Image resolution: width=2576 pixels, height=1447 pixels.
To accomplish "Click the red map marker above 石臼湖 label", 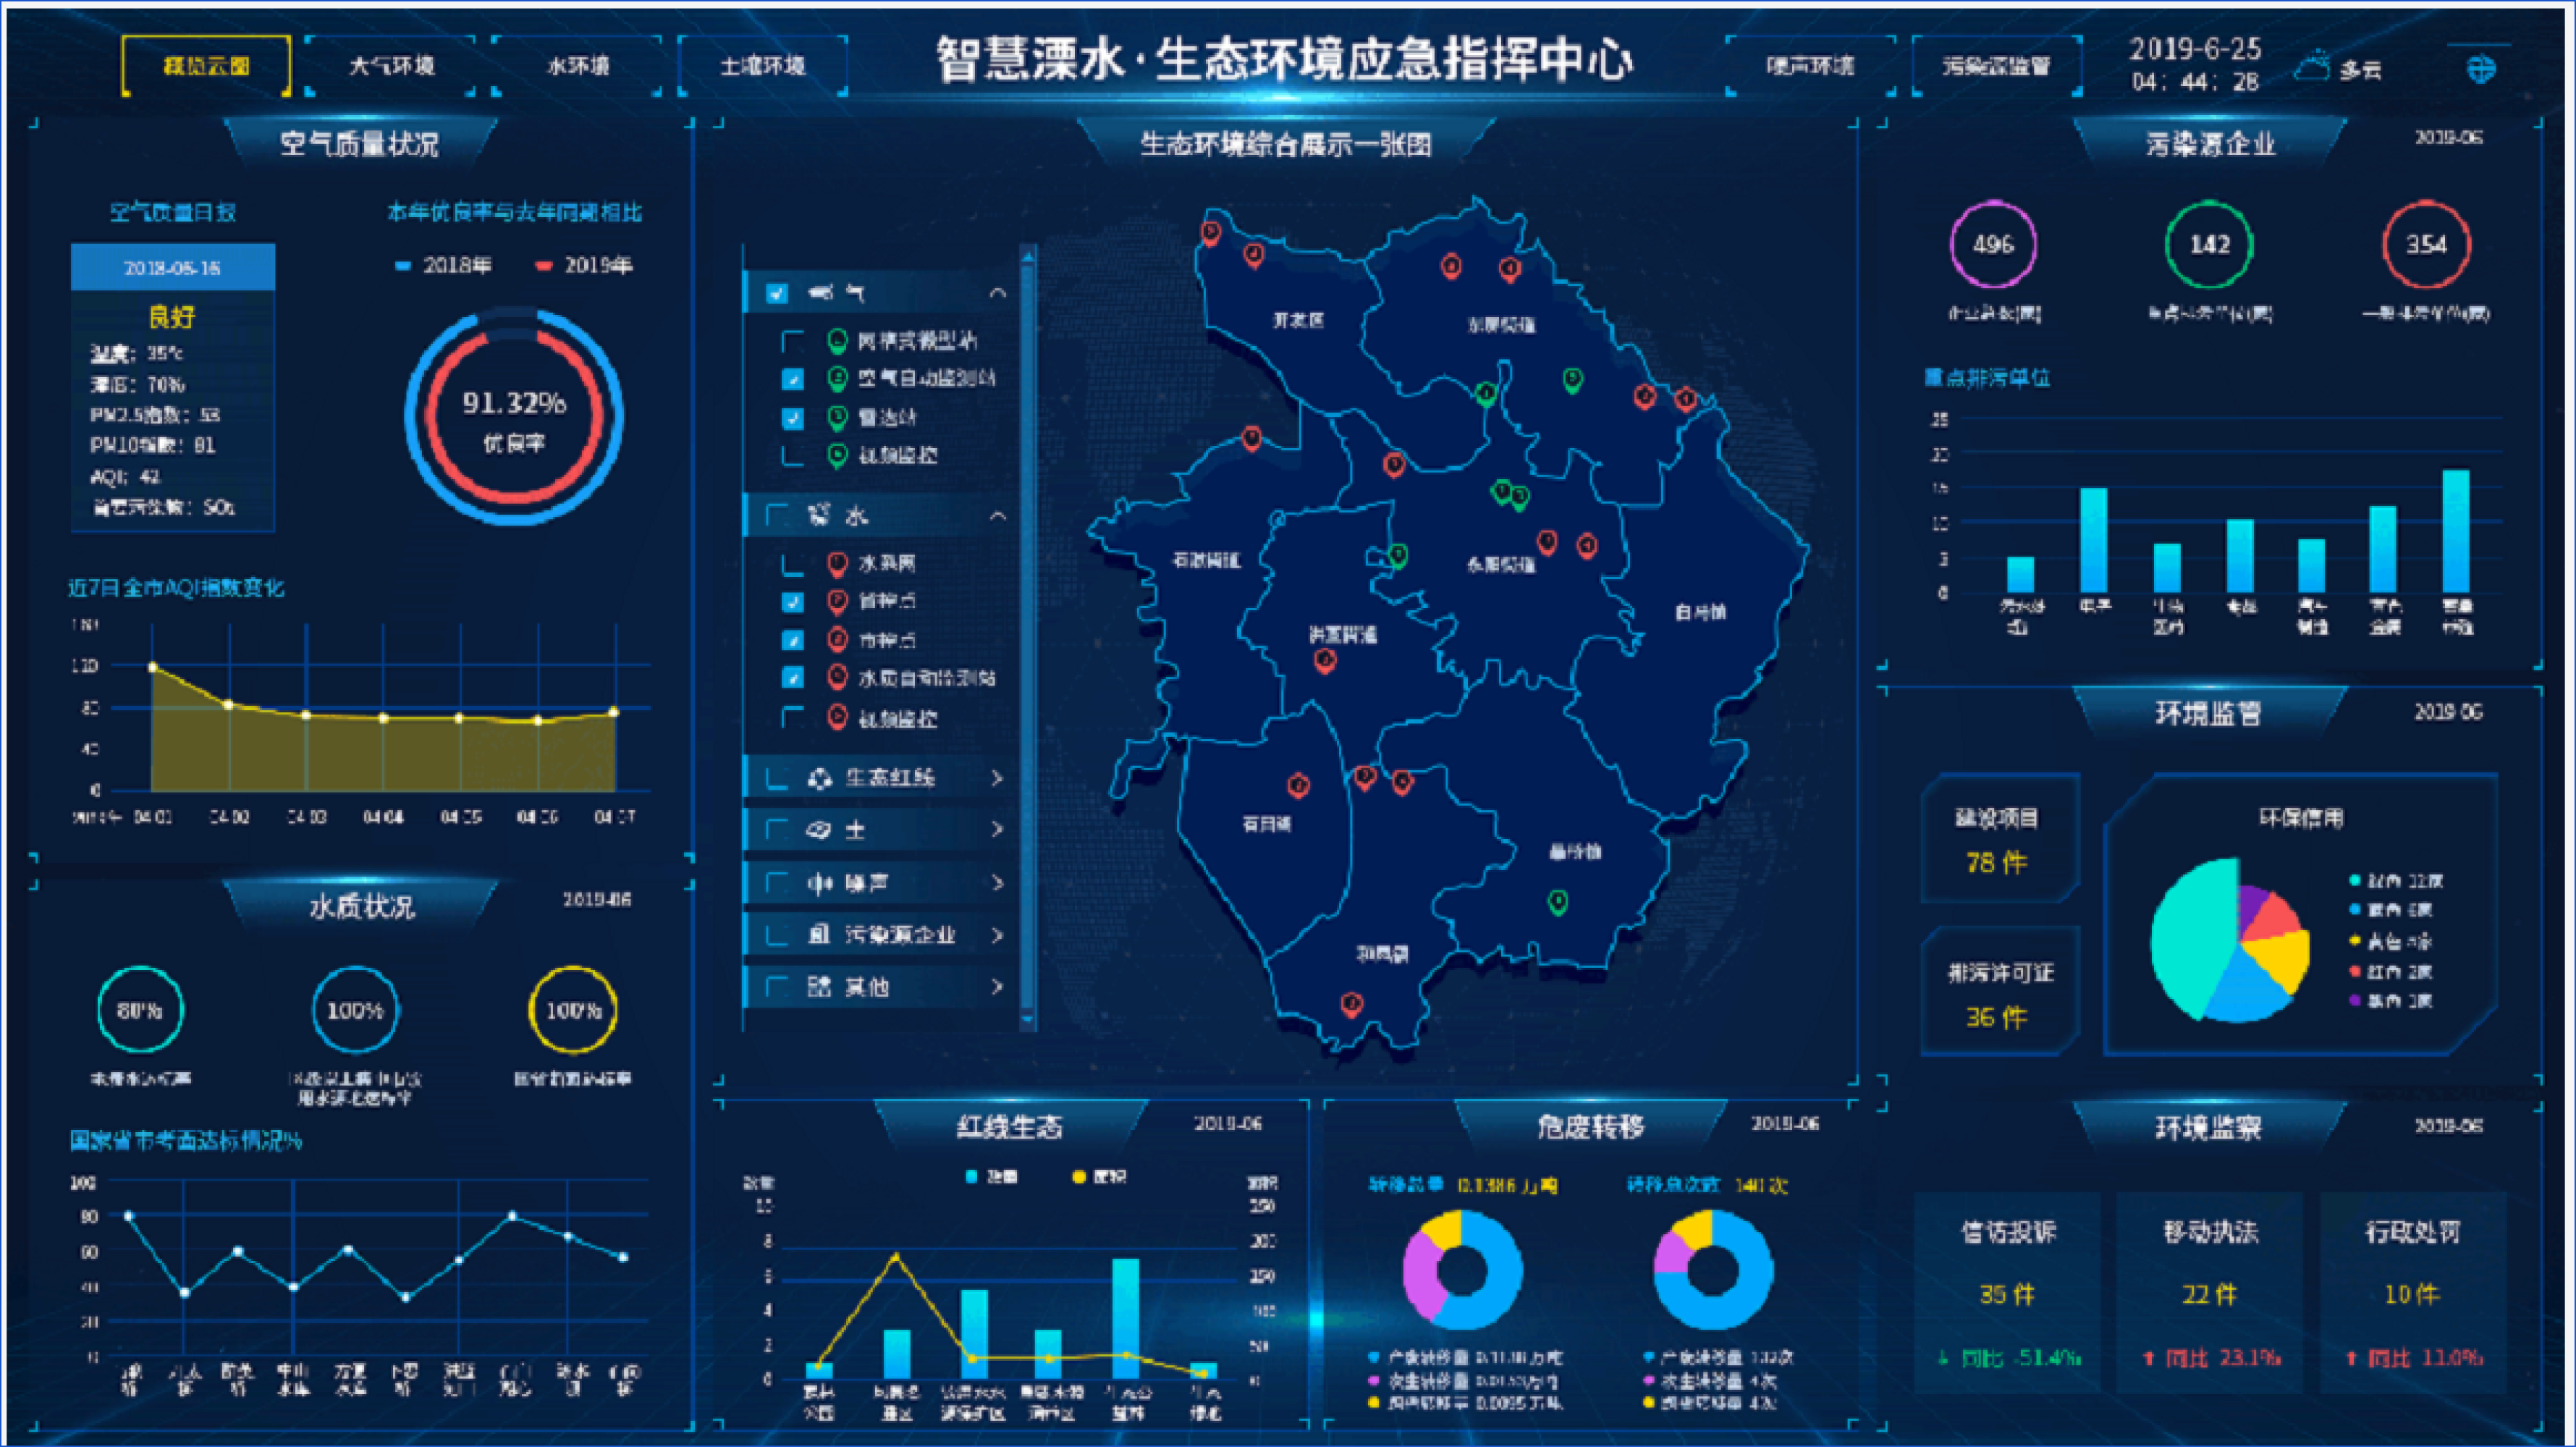I will coord(1298,786).
